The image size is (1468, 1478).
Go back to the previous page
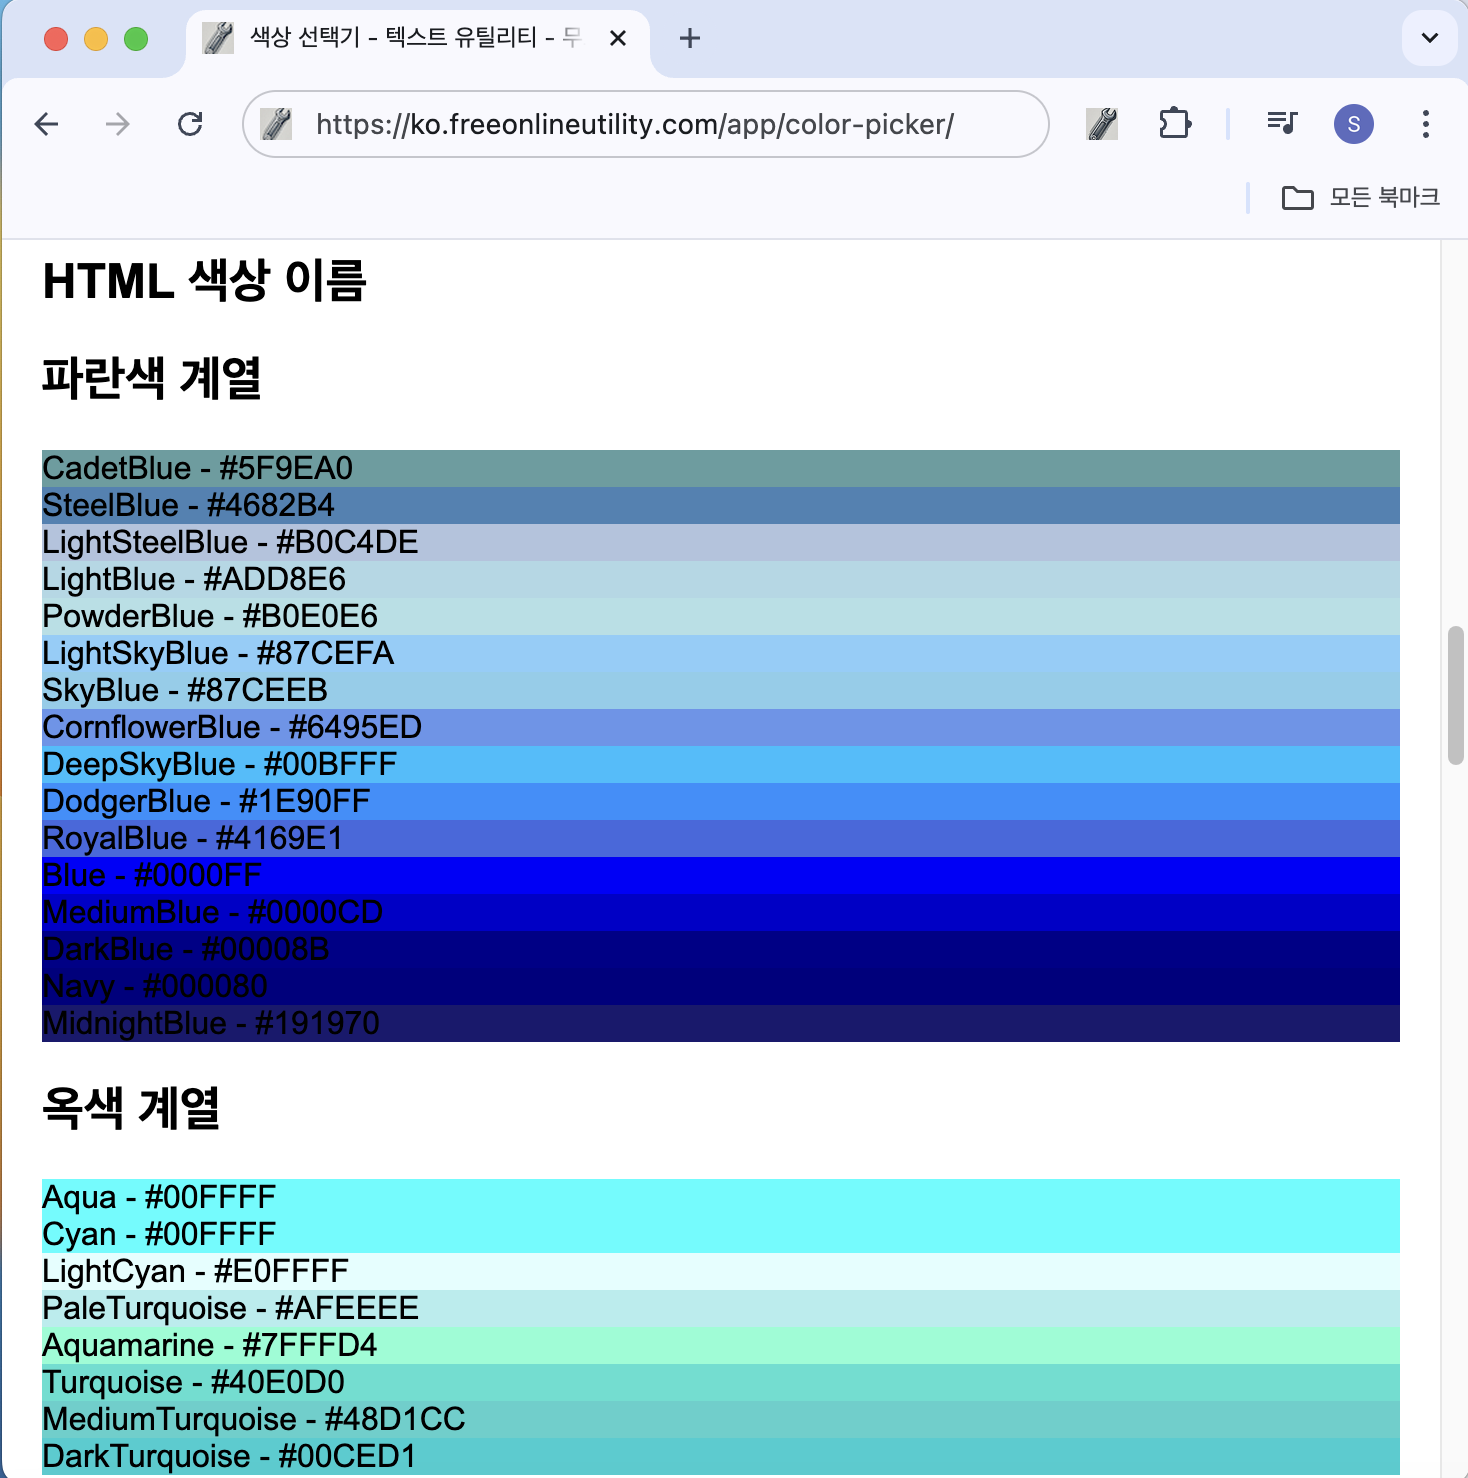47,124
